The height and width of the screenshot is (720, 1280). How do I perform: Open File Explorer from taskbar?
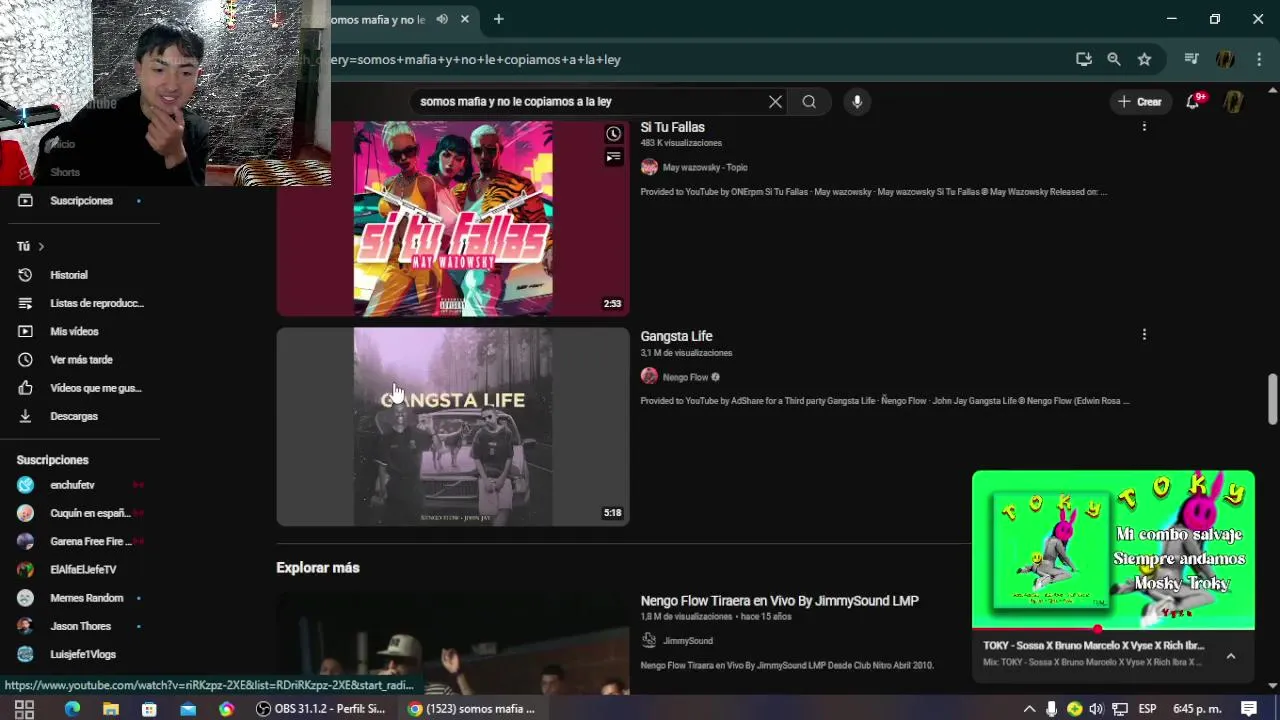click(x=111, y=709)
